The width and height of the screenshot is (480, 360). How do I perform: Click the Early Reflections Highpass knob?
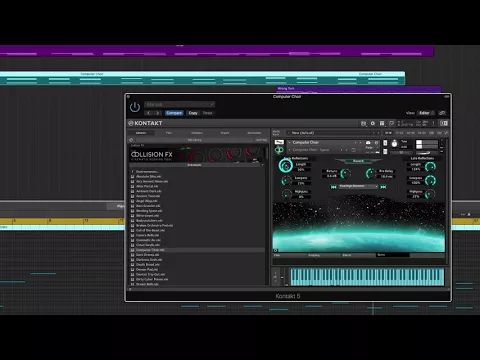(x=287, y=194)
